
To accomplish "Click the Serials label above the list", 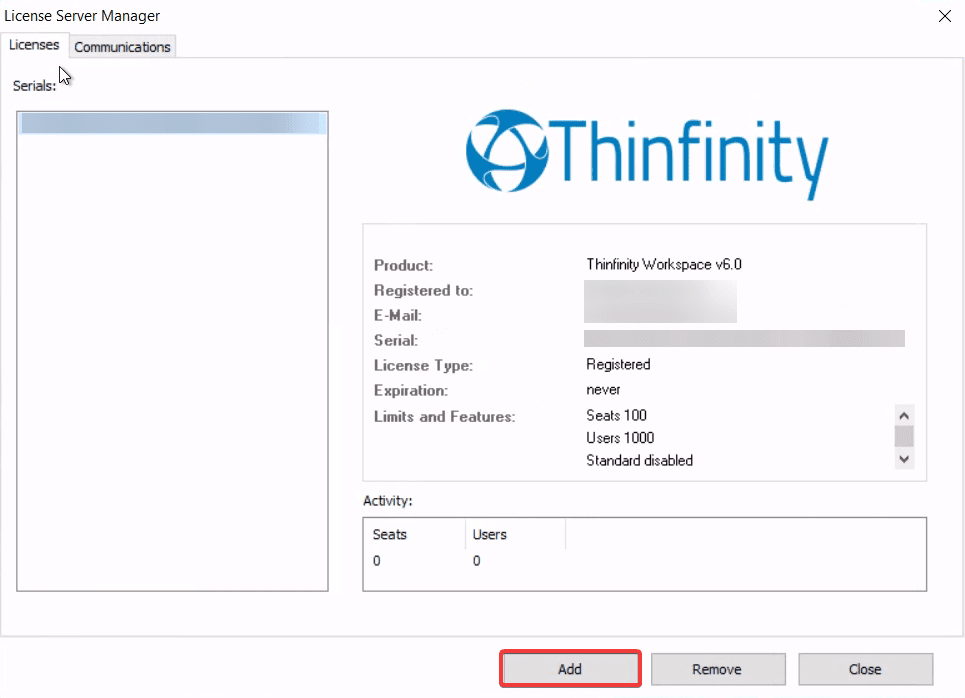I will pyautogui.click(x=34, y=86).
